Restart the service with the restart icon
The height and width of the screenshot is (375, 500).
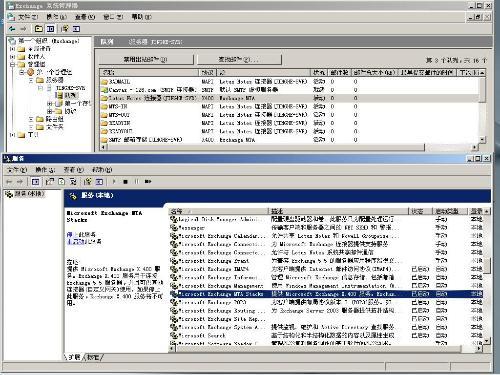148,182
